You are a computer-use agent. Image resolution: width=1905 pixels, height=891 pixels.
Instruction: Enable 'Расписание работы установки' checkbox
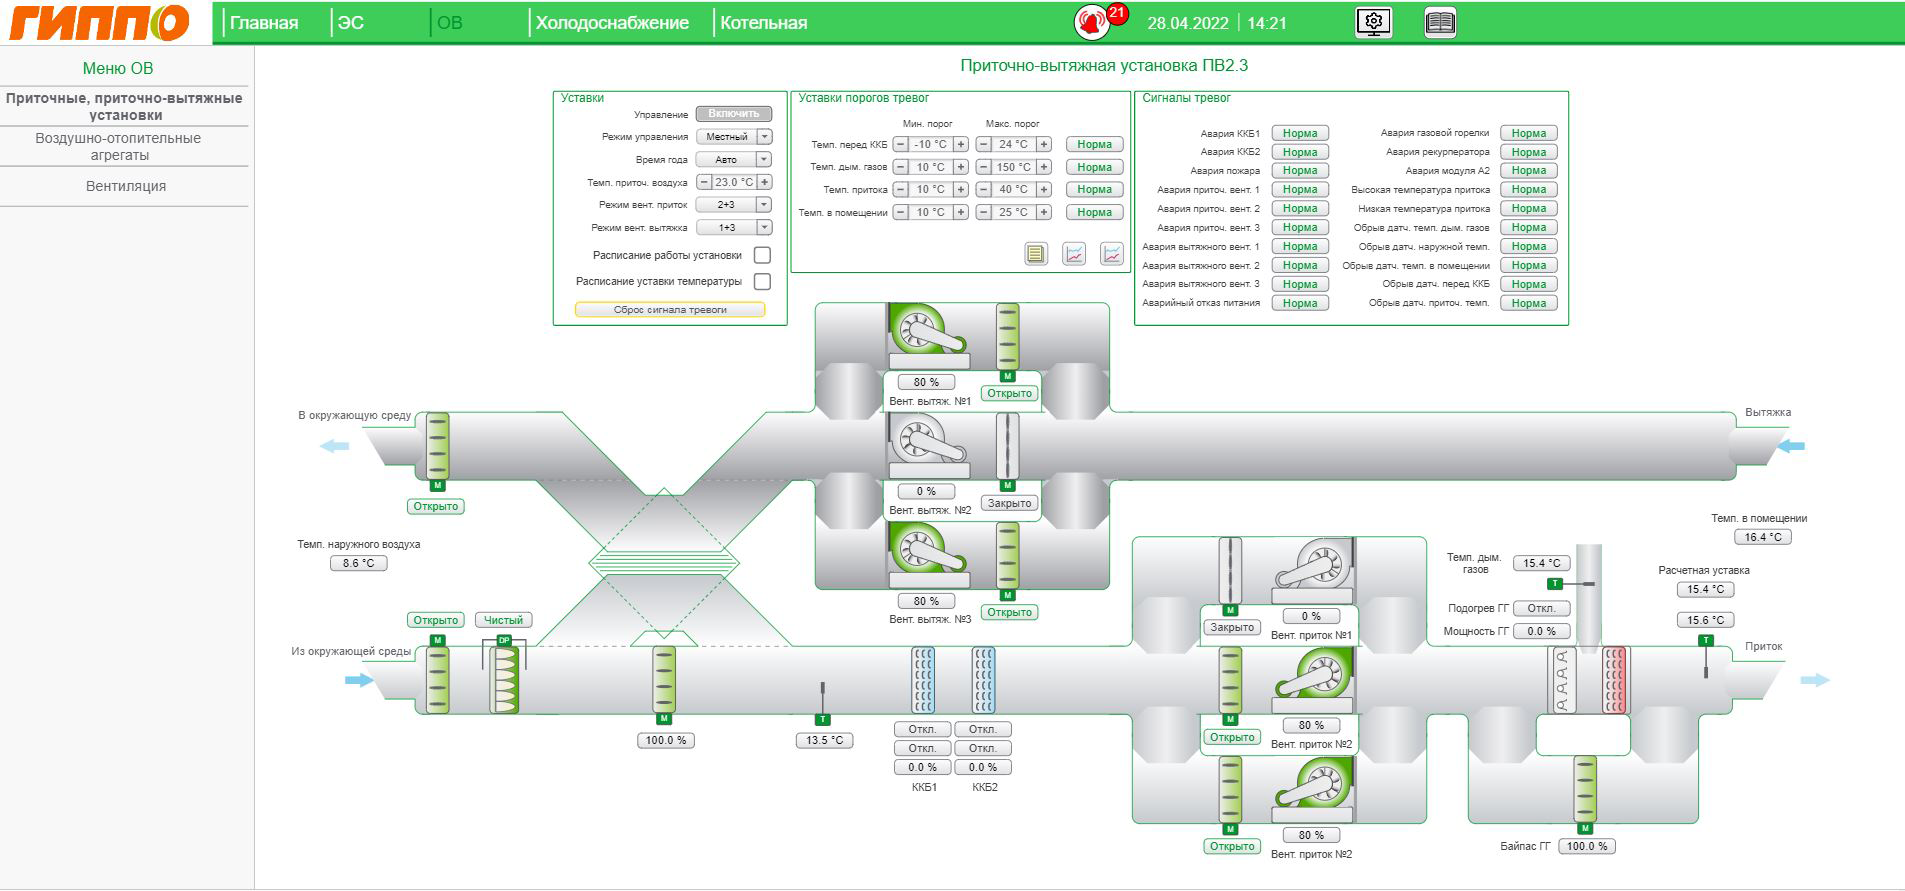[x=762, y=255]
